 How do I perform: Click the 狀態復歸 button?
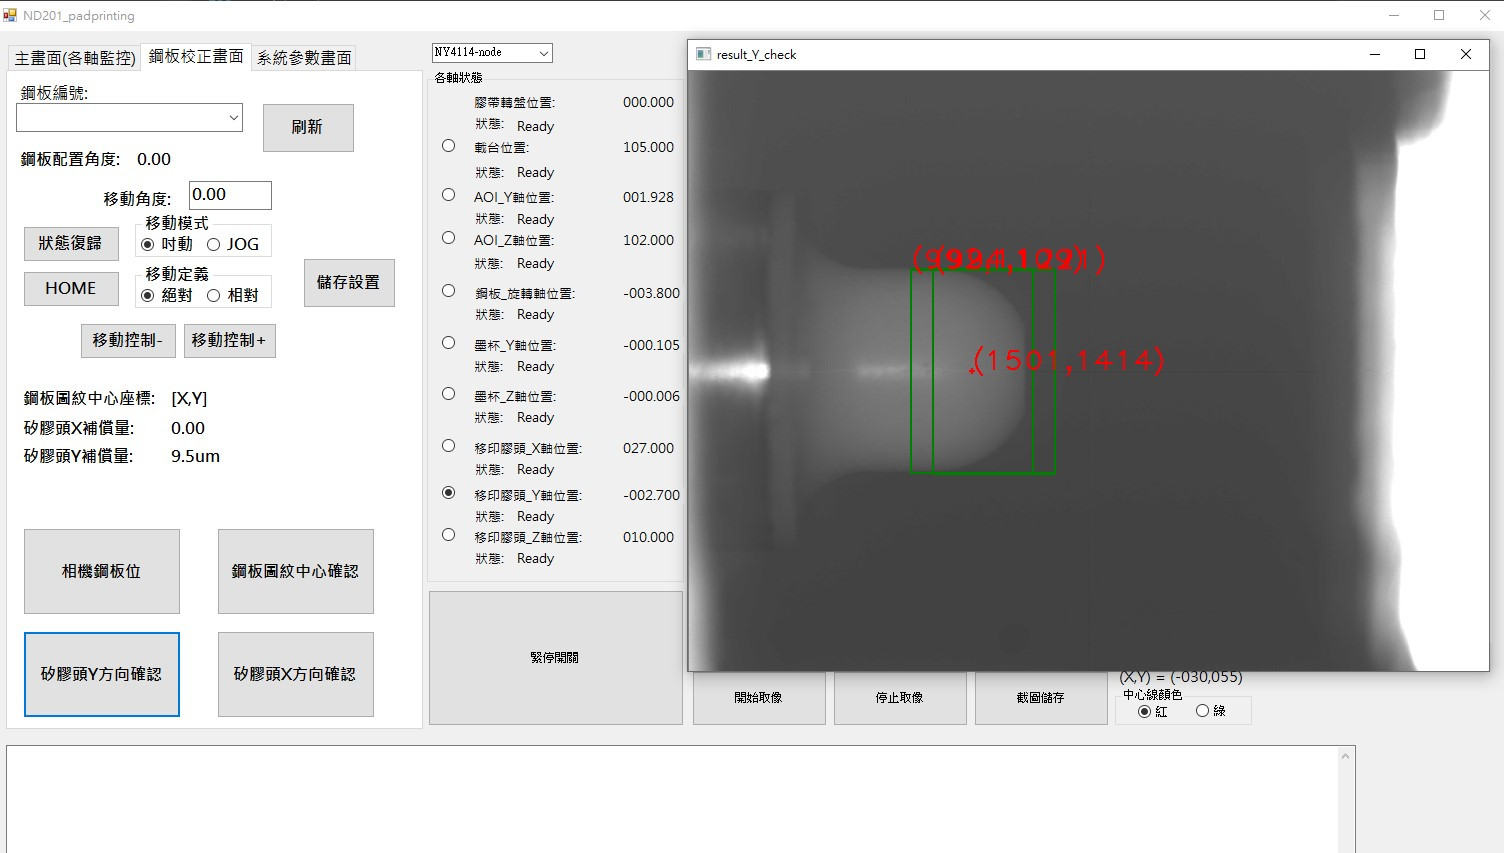(70, 243)
